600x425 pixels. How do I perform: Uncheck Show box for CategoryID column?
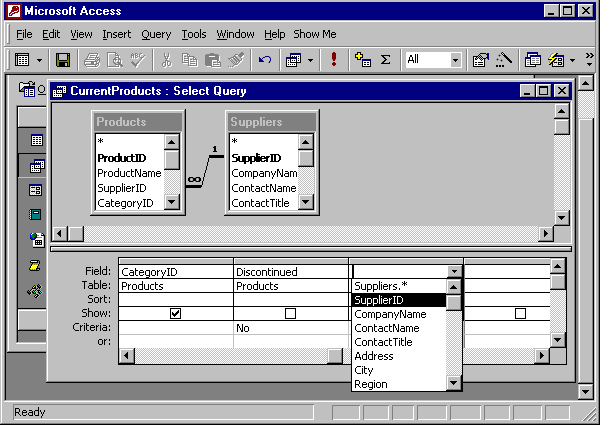[x=175, y=314]
